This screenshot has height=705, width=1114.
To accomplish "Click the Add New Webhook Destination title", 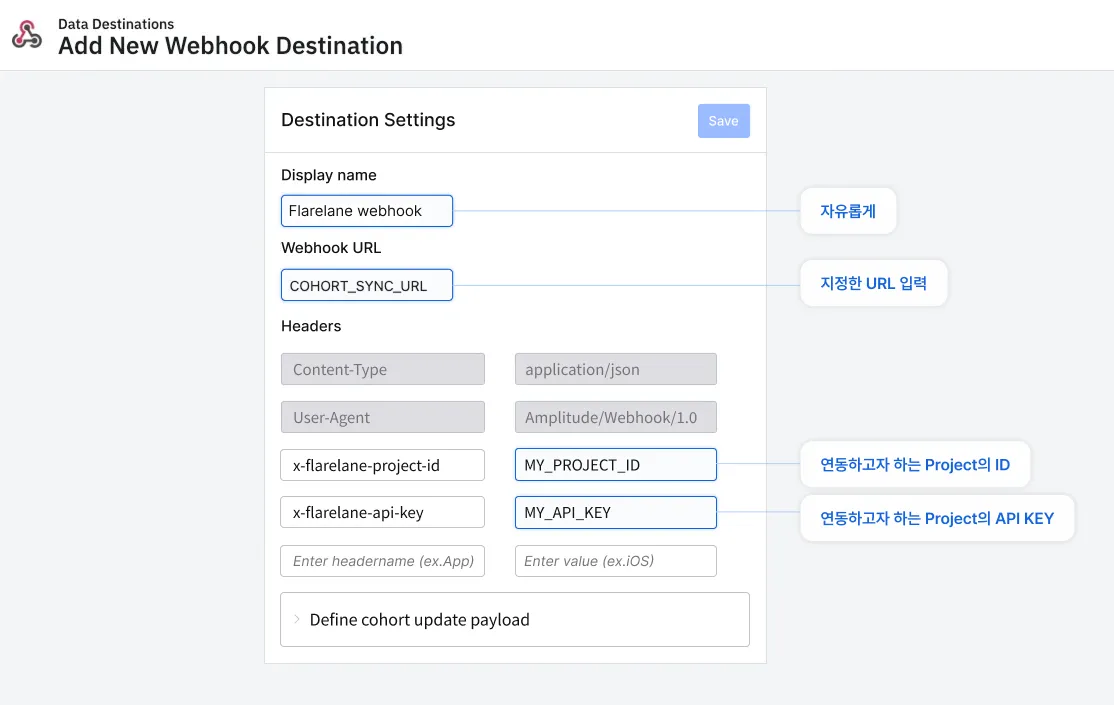I will coord(230,46).
